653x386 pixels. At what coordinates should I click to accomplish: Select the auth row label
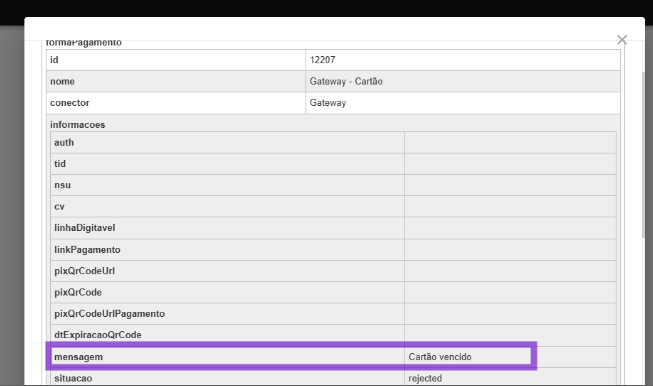[x=64, y=142]
